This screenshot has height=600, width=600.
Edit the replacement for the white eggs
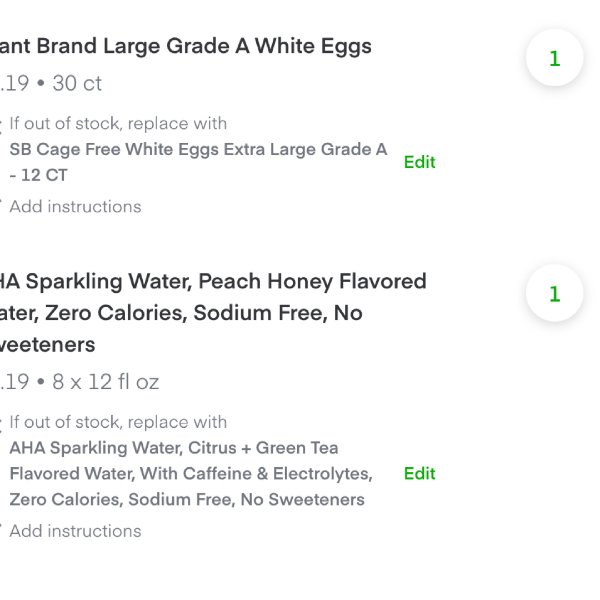coord(419,162)
